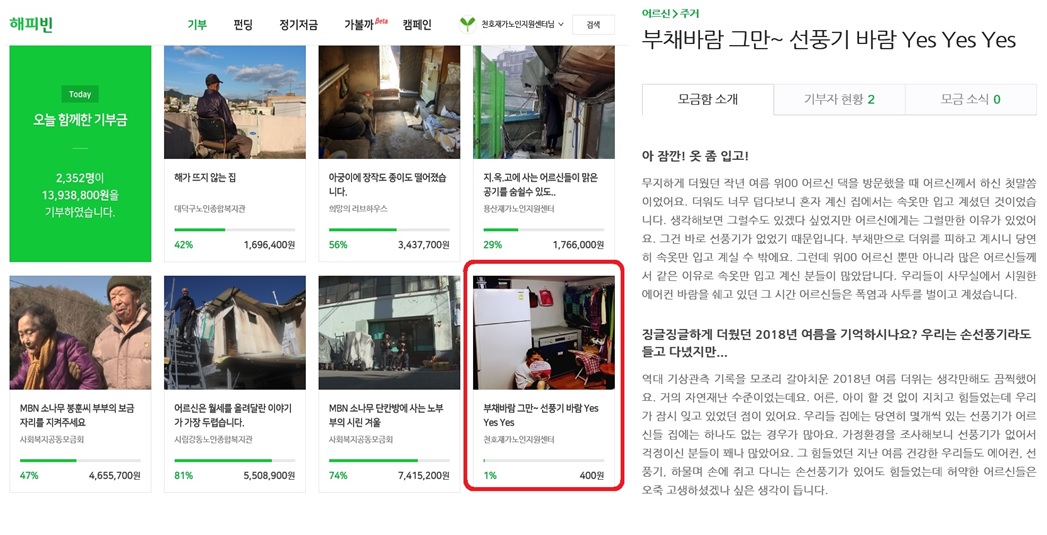Open the MBN 소나무 봉훈씨 부부 campaign title
The height and width of the screenshot is (535, 1047).
(77, 415)
